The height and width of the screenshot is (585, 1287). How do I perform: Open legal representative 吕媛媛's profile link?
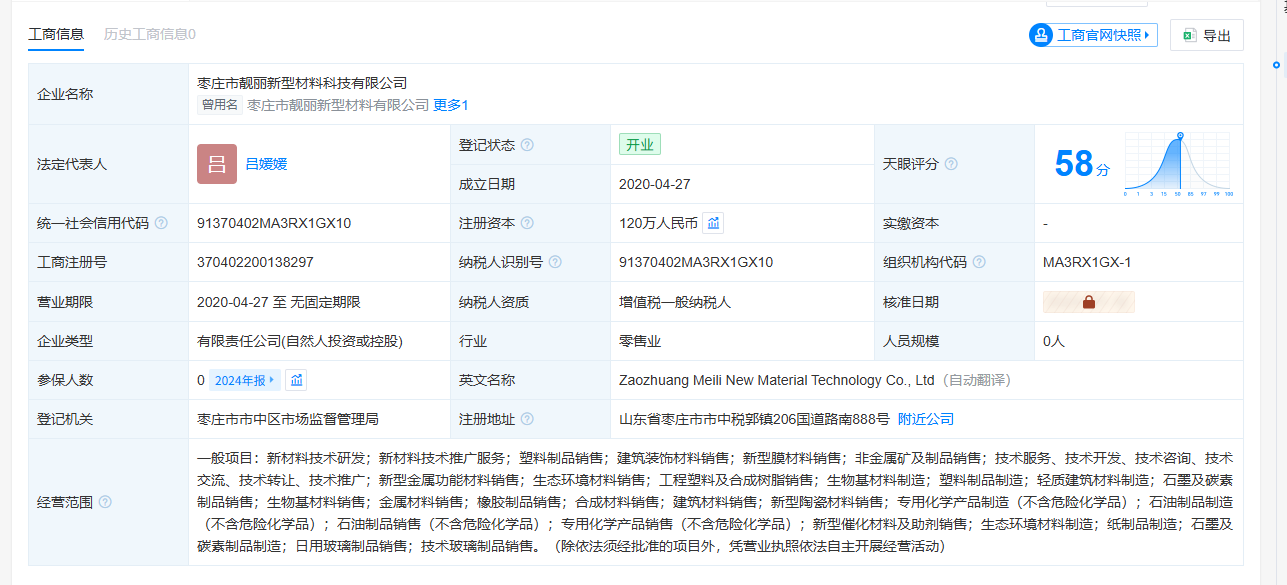[266, 164]
